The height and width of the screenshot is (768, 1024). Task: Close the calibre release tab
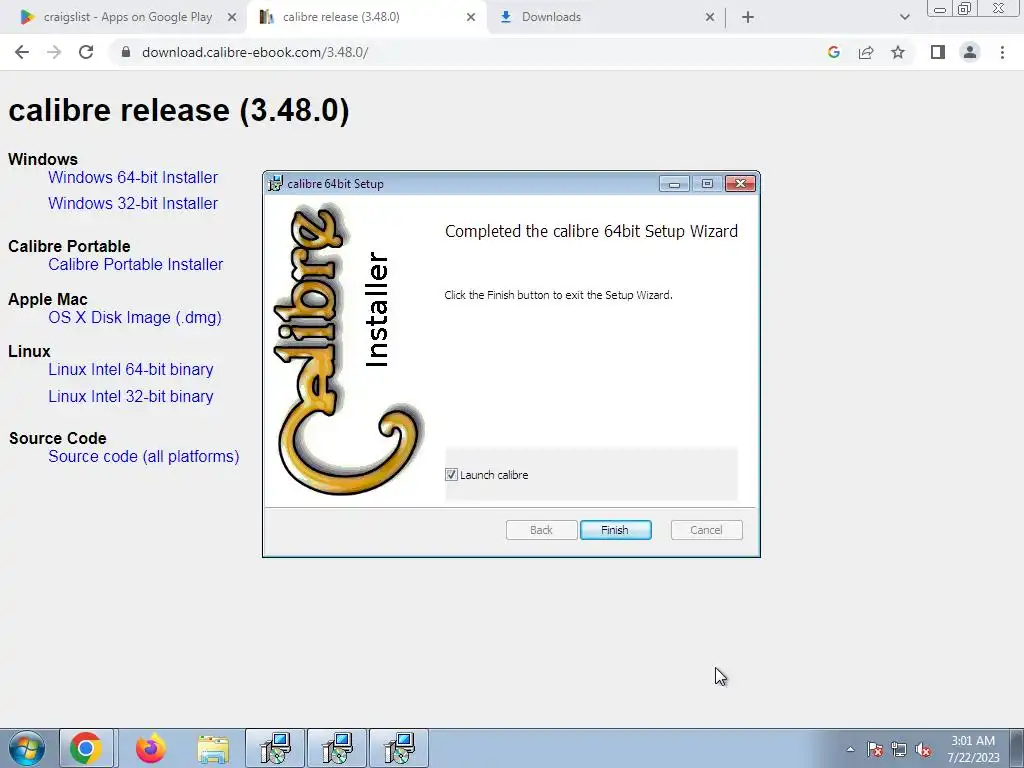click(470, 18)
